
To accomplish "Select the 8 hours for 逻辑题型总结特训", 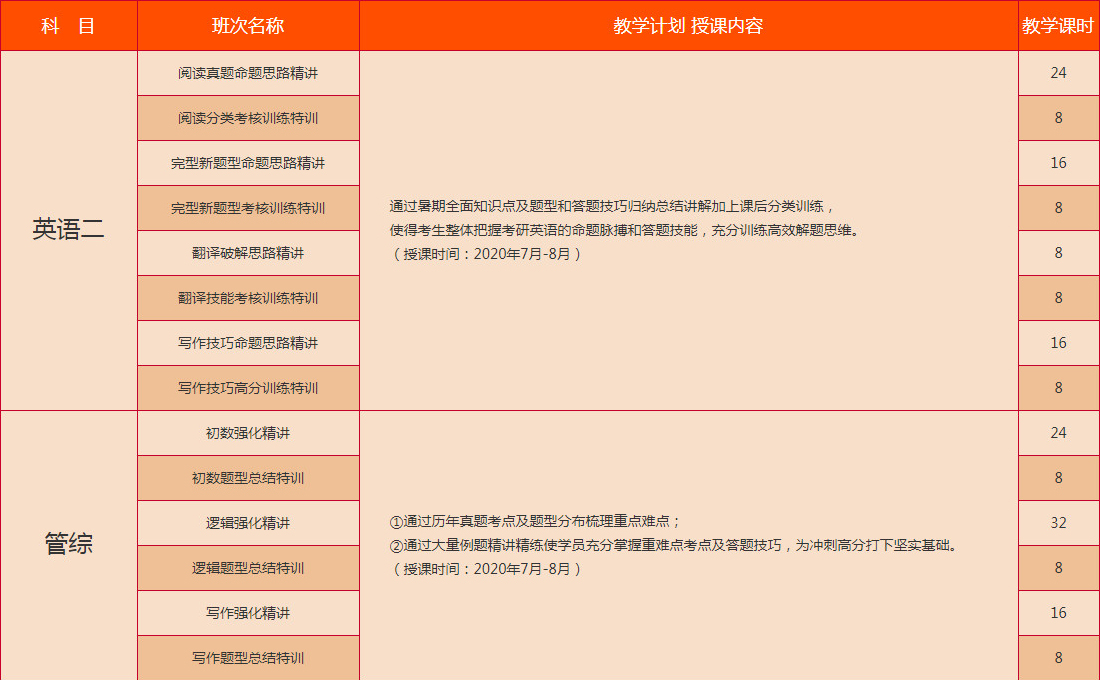I will click(x=1059, y=568).
